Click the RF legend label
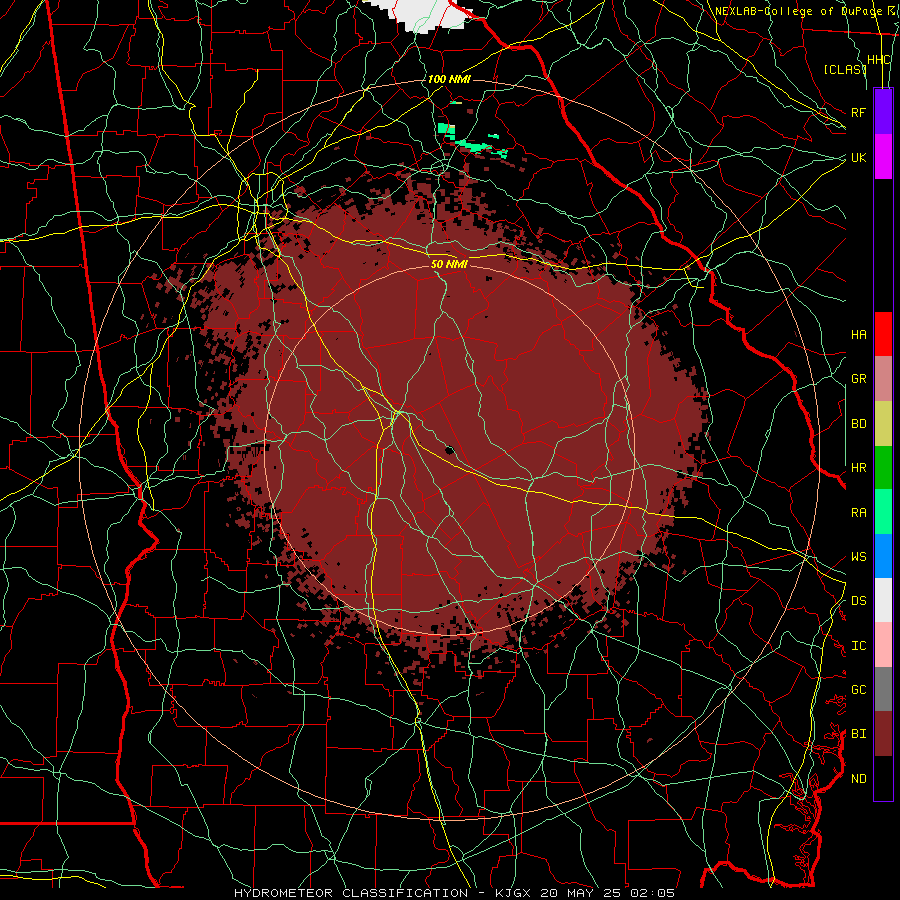The height and width of the screenshot is (900, 900). 859,112
